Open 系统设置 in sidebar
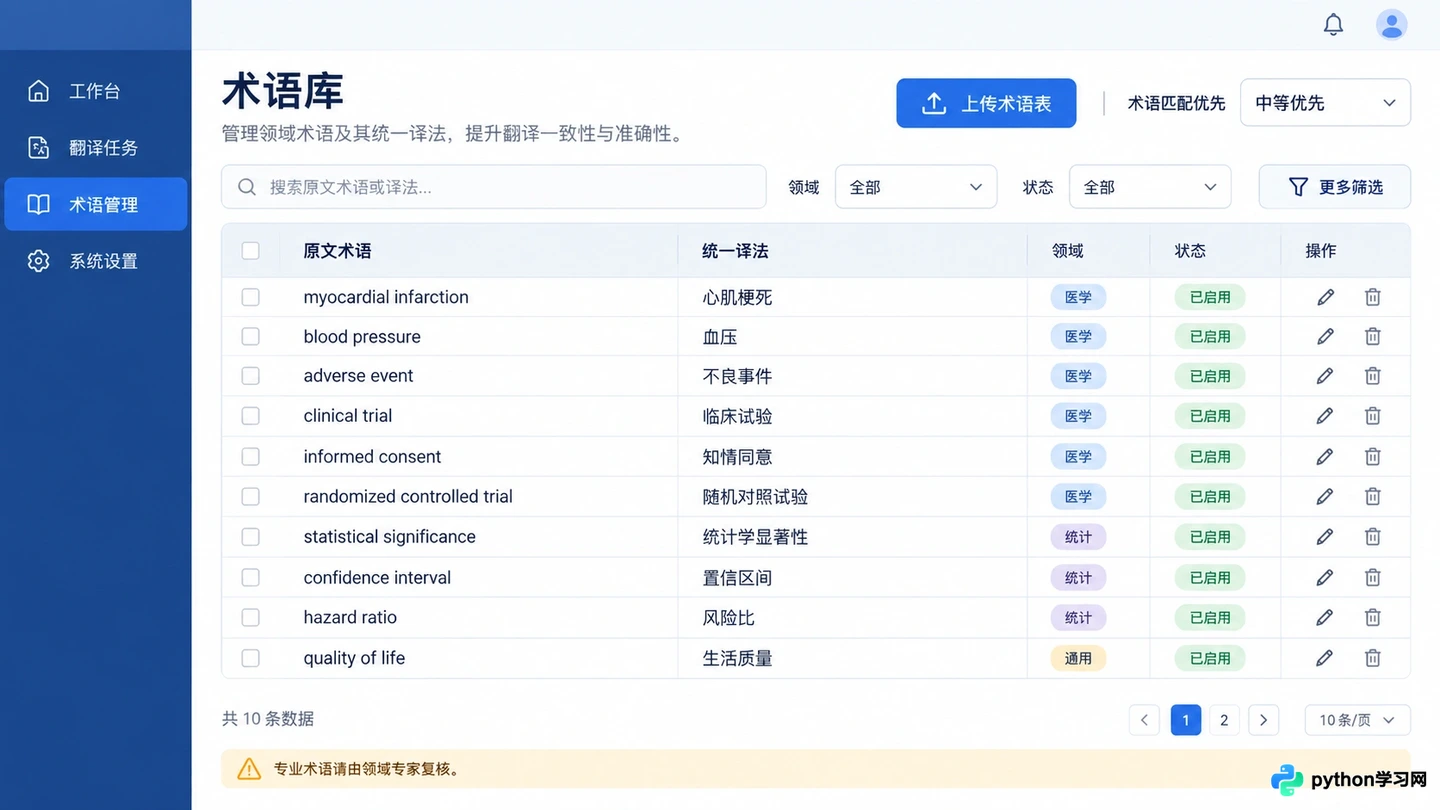The width and height of the screenshot is (1440, 810). pyautogui.click(x=96, y=261)
